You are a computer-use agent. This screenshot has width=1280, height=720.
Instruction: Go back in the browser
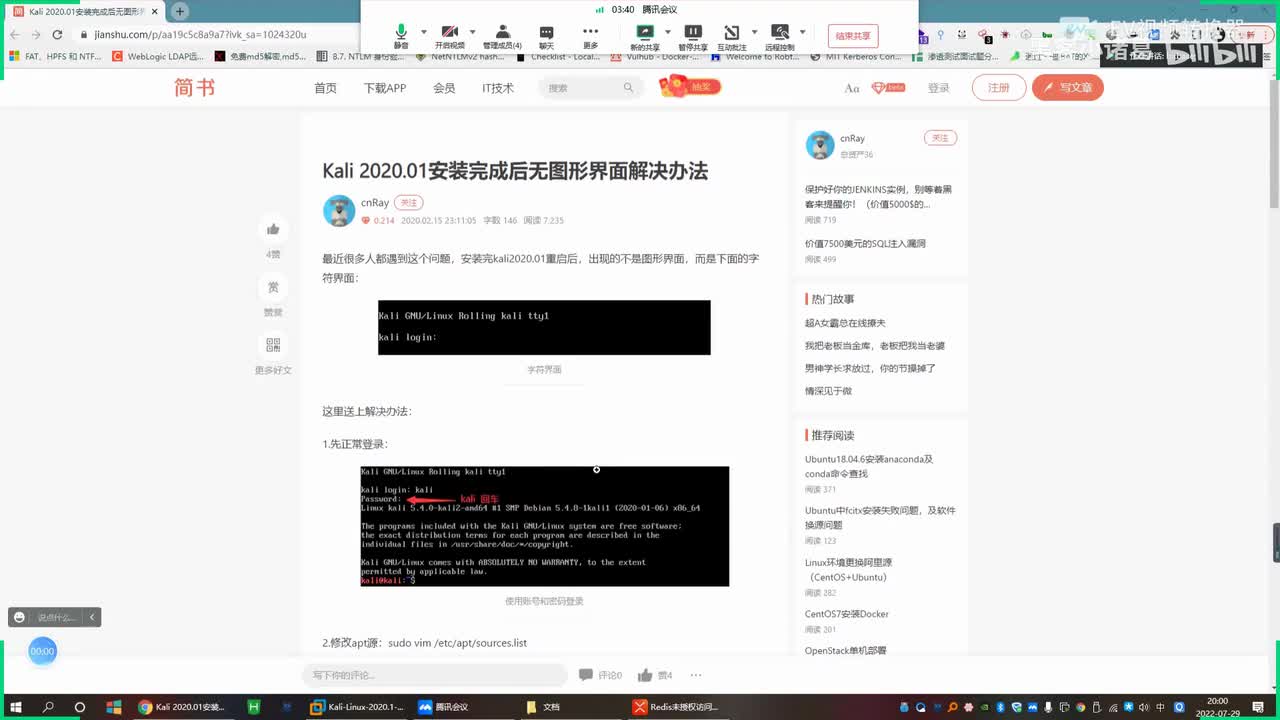click(13, 34)
